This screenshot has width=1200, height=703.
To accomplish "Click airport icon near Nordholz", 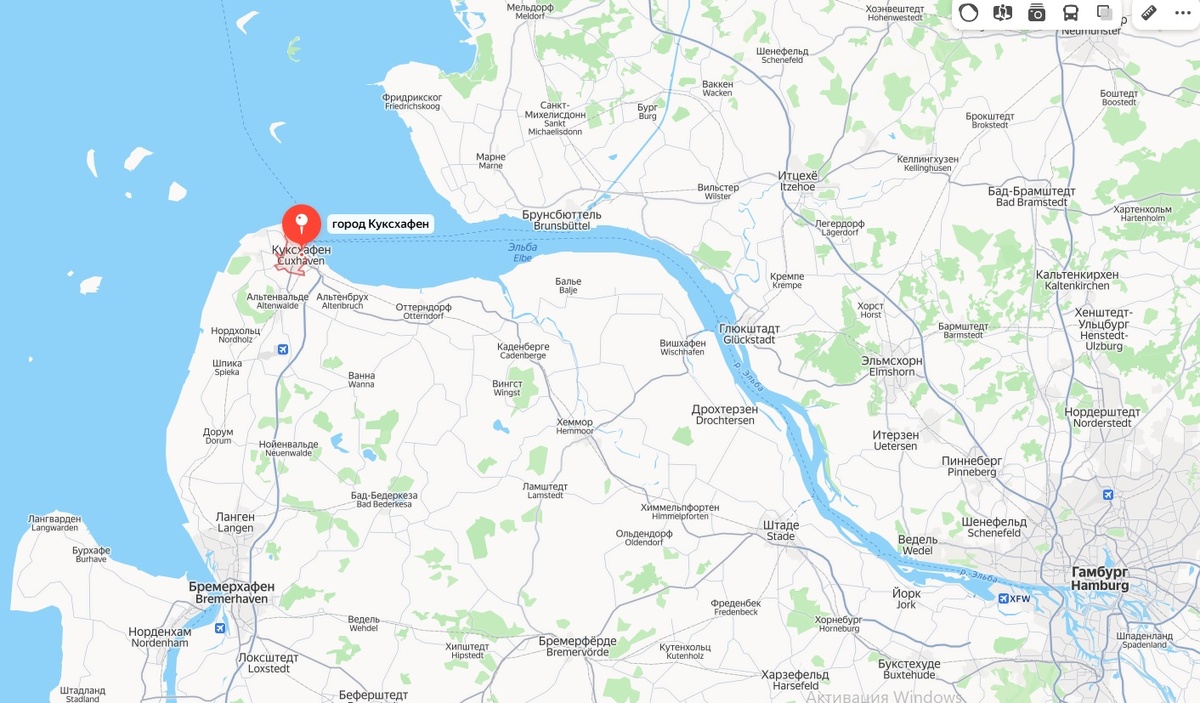I will coord(282,349).
